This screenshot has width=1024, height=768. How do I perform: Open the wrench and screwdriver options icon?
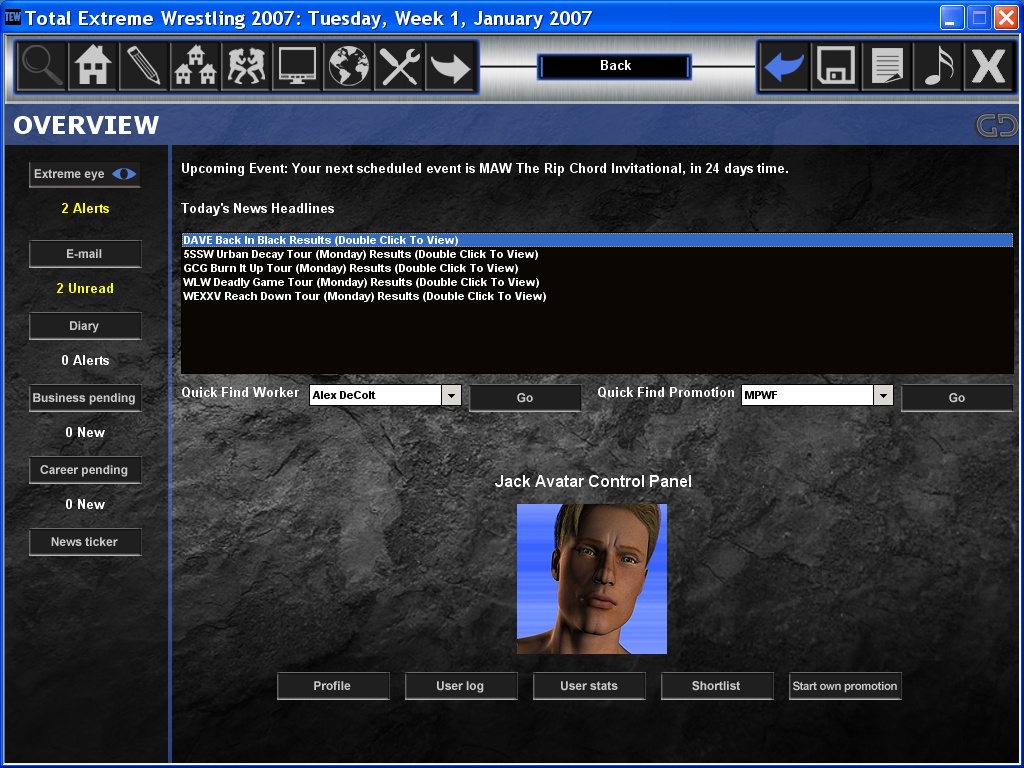point(399,67)
